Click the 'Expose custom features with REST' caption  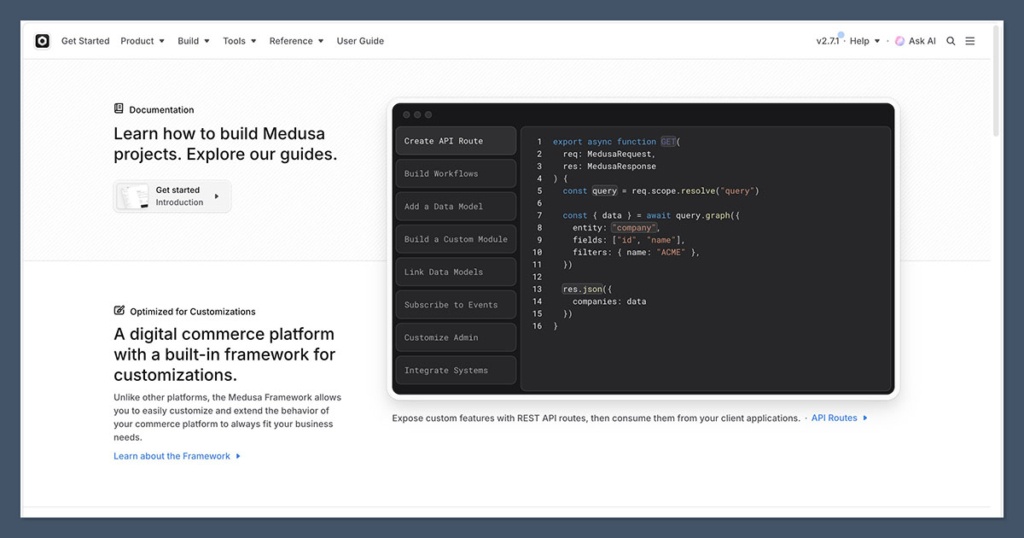tap(596, 418)
